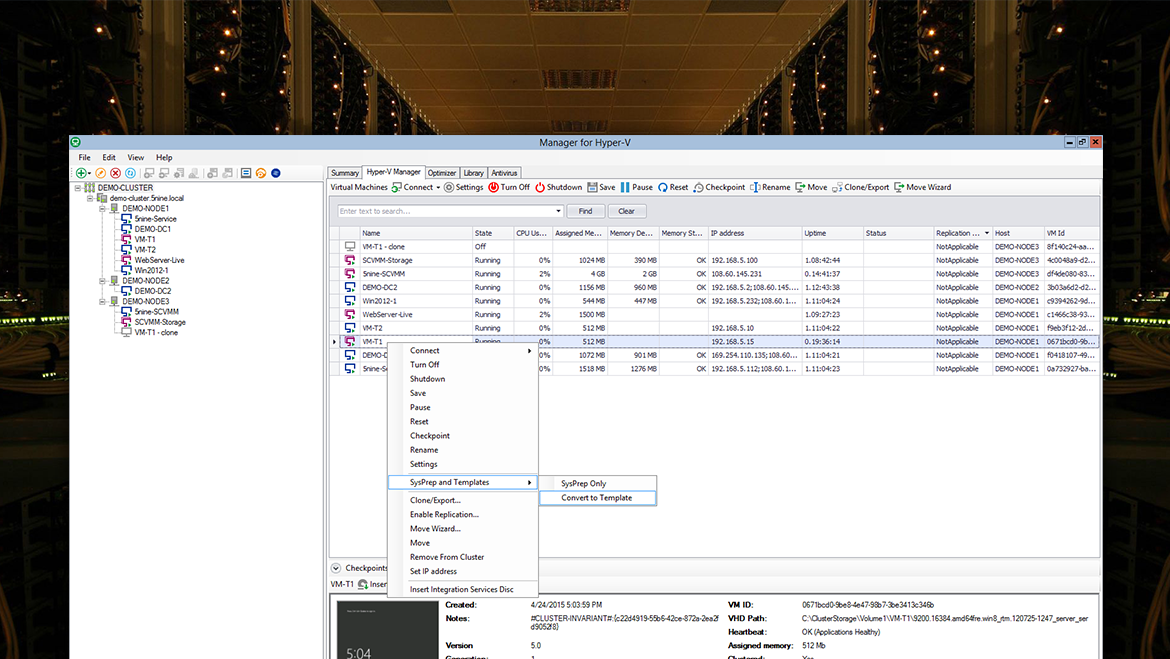1170x659 pixels.
Task: Click in the VM search text field
Action: click(445, 211)
